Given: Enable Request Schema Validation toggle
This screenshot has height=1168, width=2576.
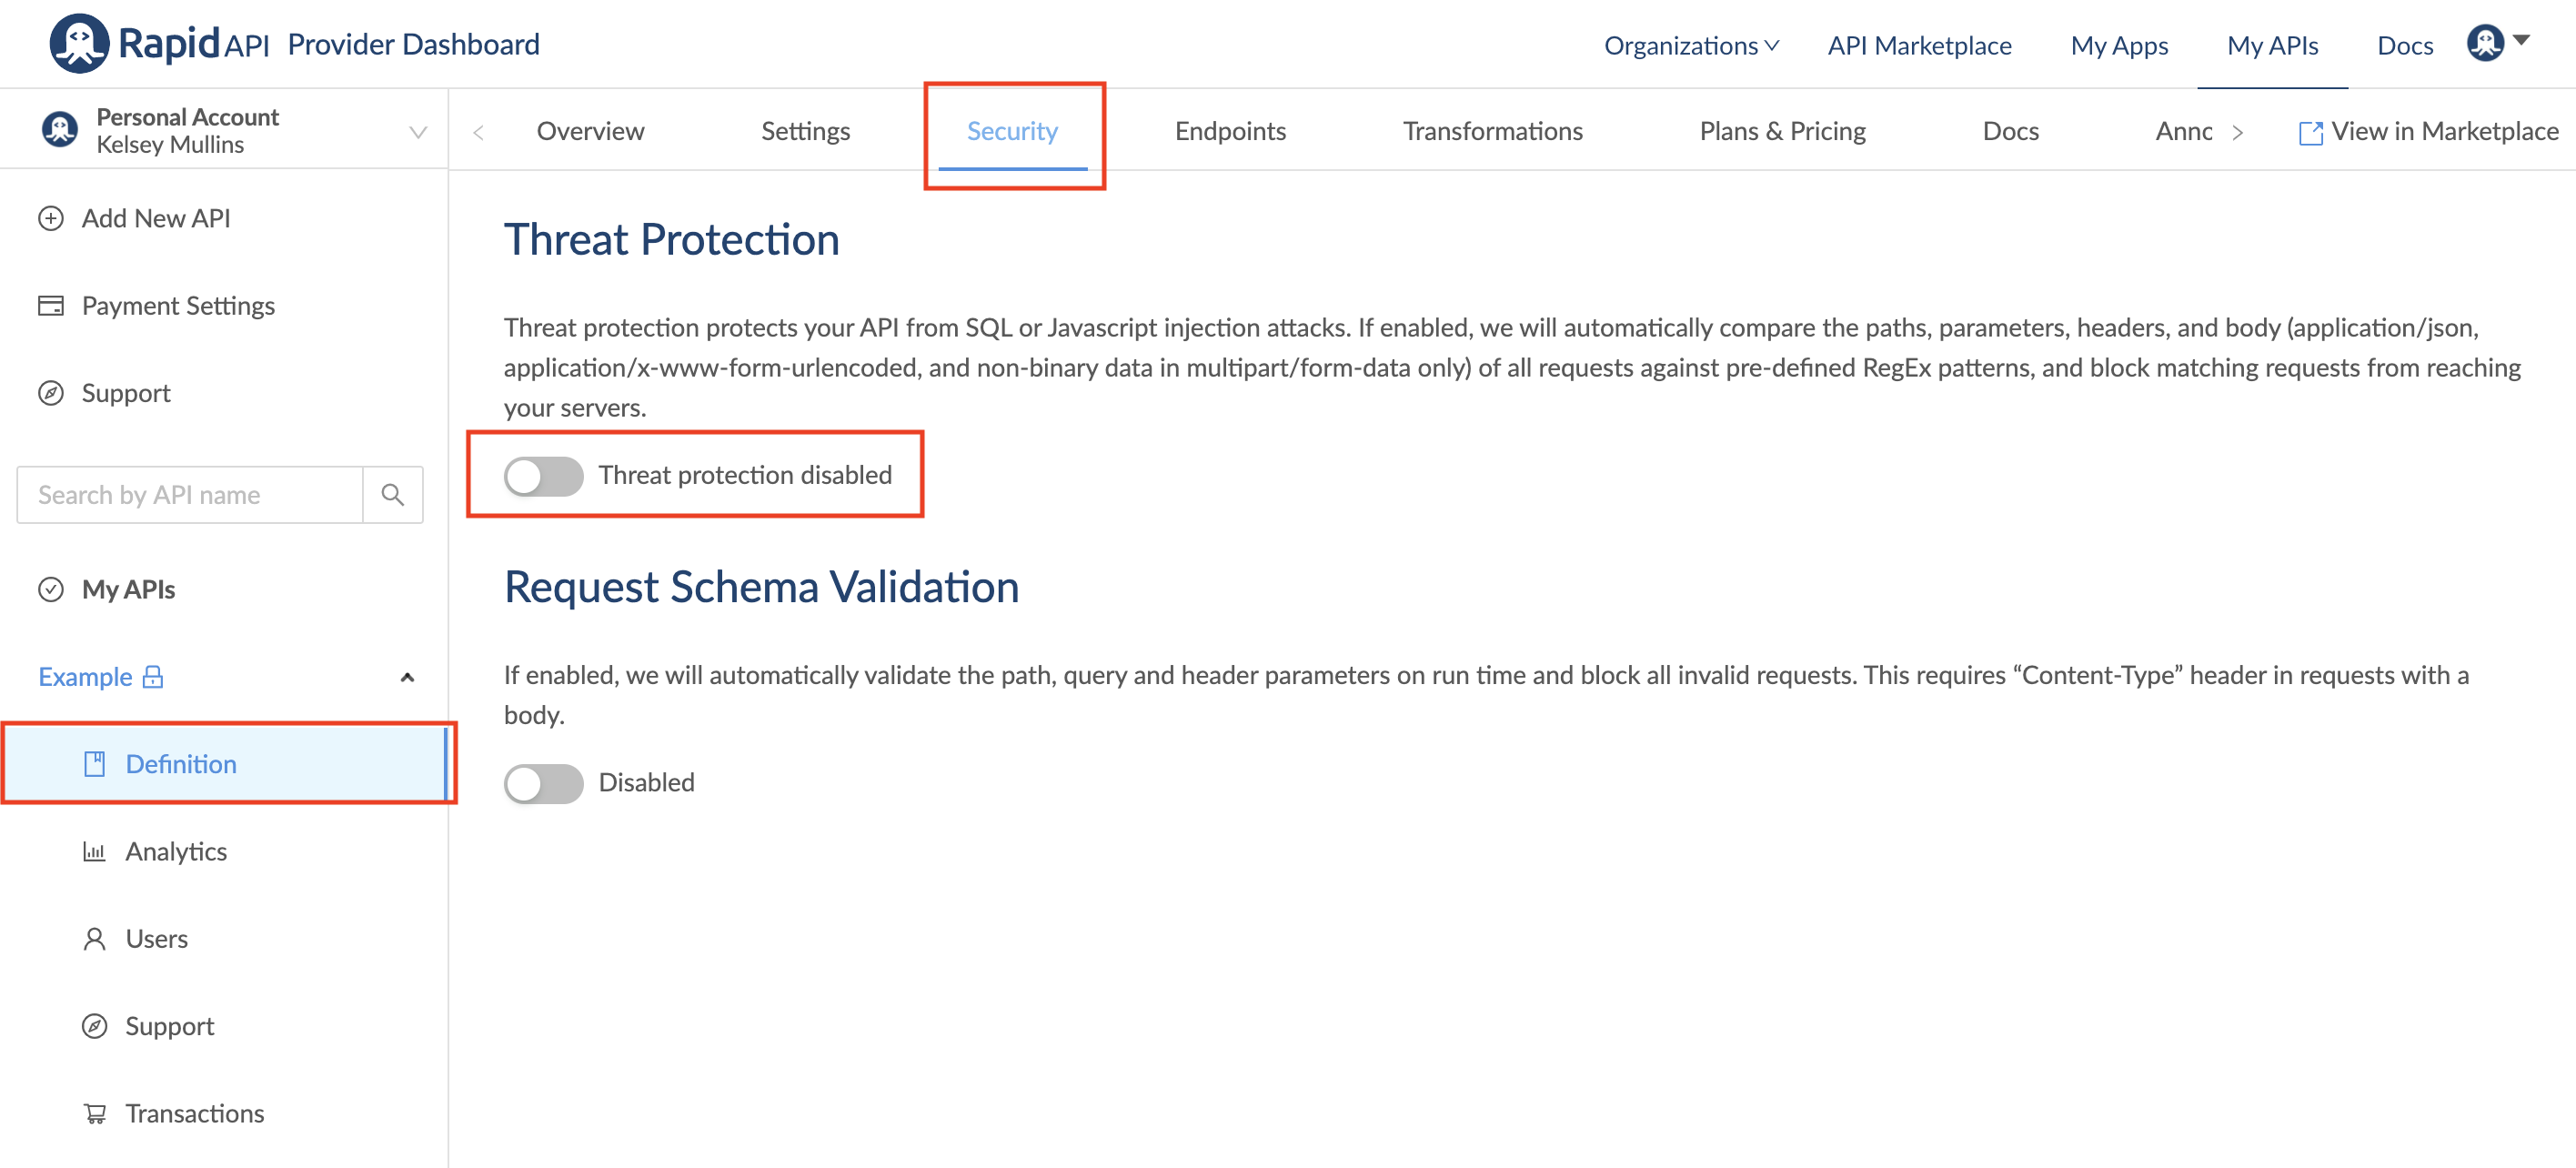Looking at the screenshot, I should [x=543, y=782].
